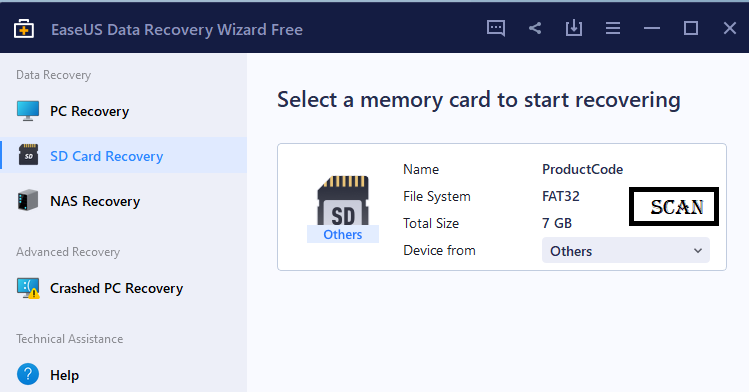749x392 pixels.
Task: Close the EaseUS Data Recovery window
Action: 729,28
